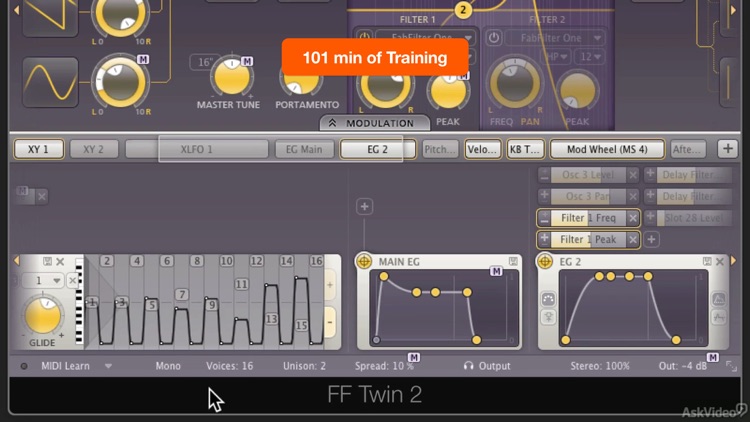Screen dimensions: 750x422
Task: Toggle invert on Slot 28 Level slot
Action: pyautogui.click(x=650, y=218)
